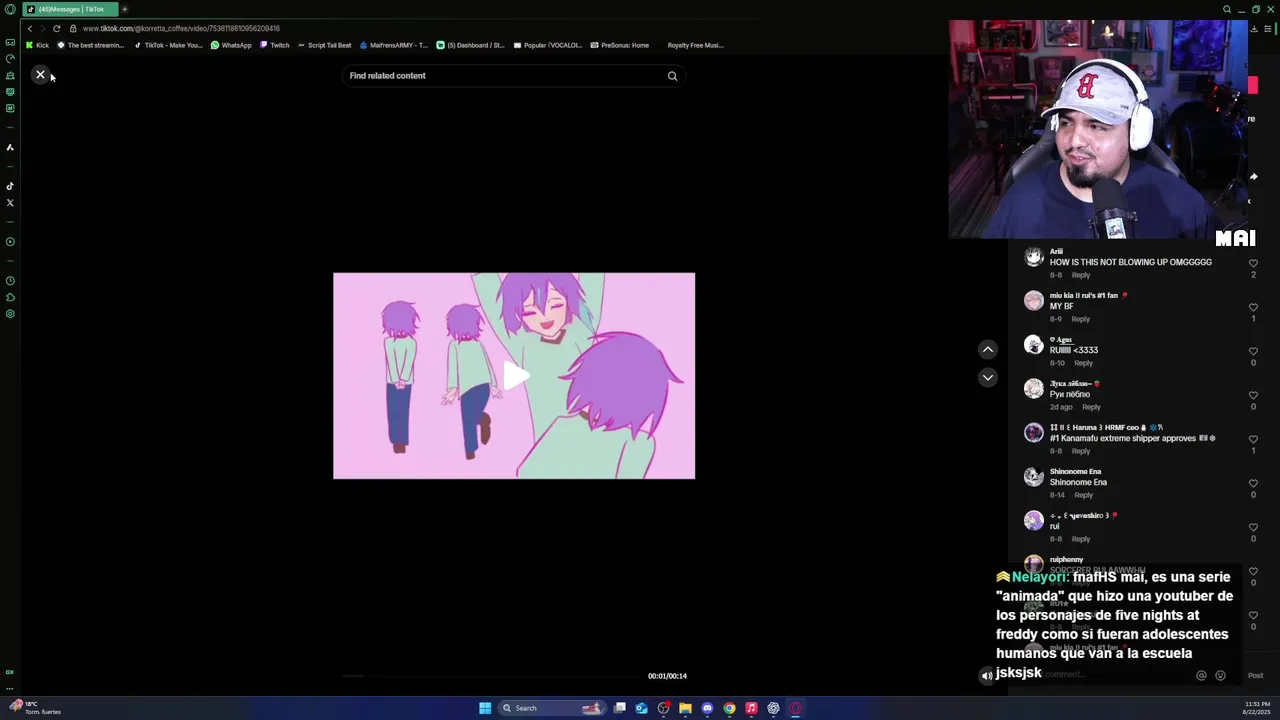
Task: Click the mention @ icon in comment box
Action: [1201, 675]
